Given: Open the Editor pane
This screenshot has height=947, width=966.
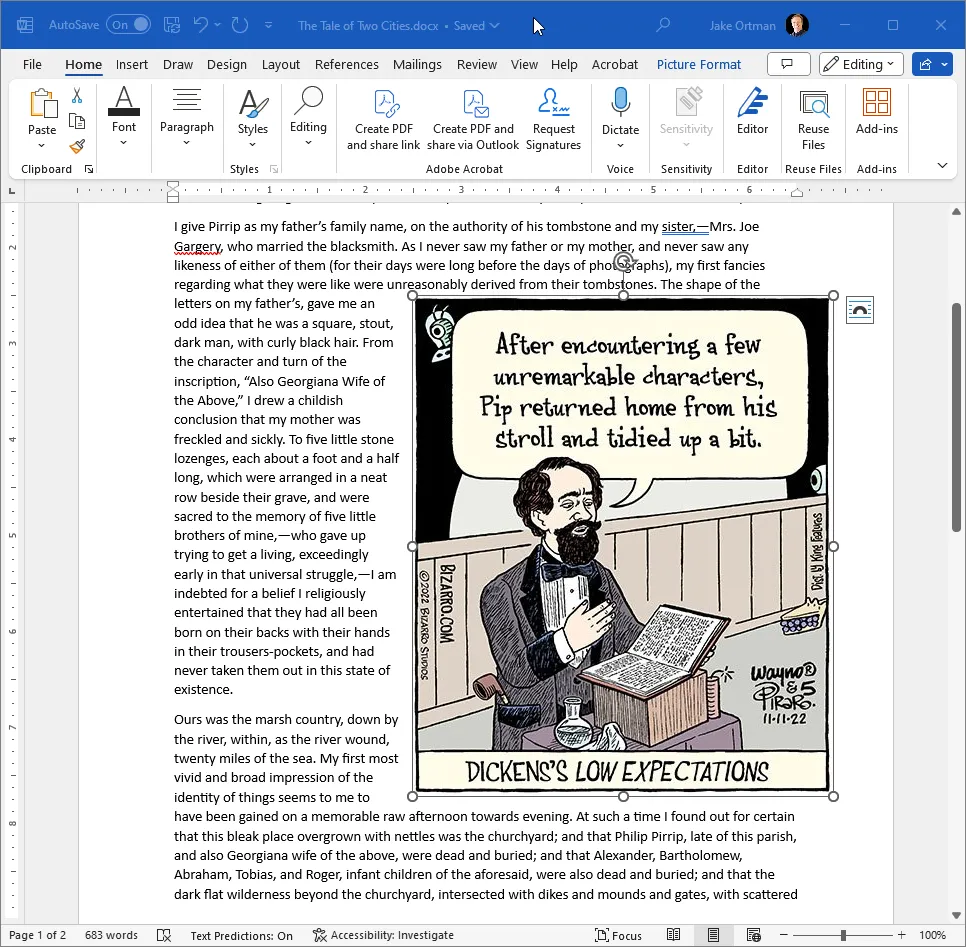Looking at the screenshot, I should (x=752, y=111).
